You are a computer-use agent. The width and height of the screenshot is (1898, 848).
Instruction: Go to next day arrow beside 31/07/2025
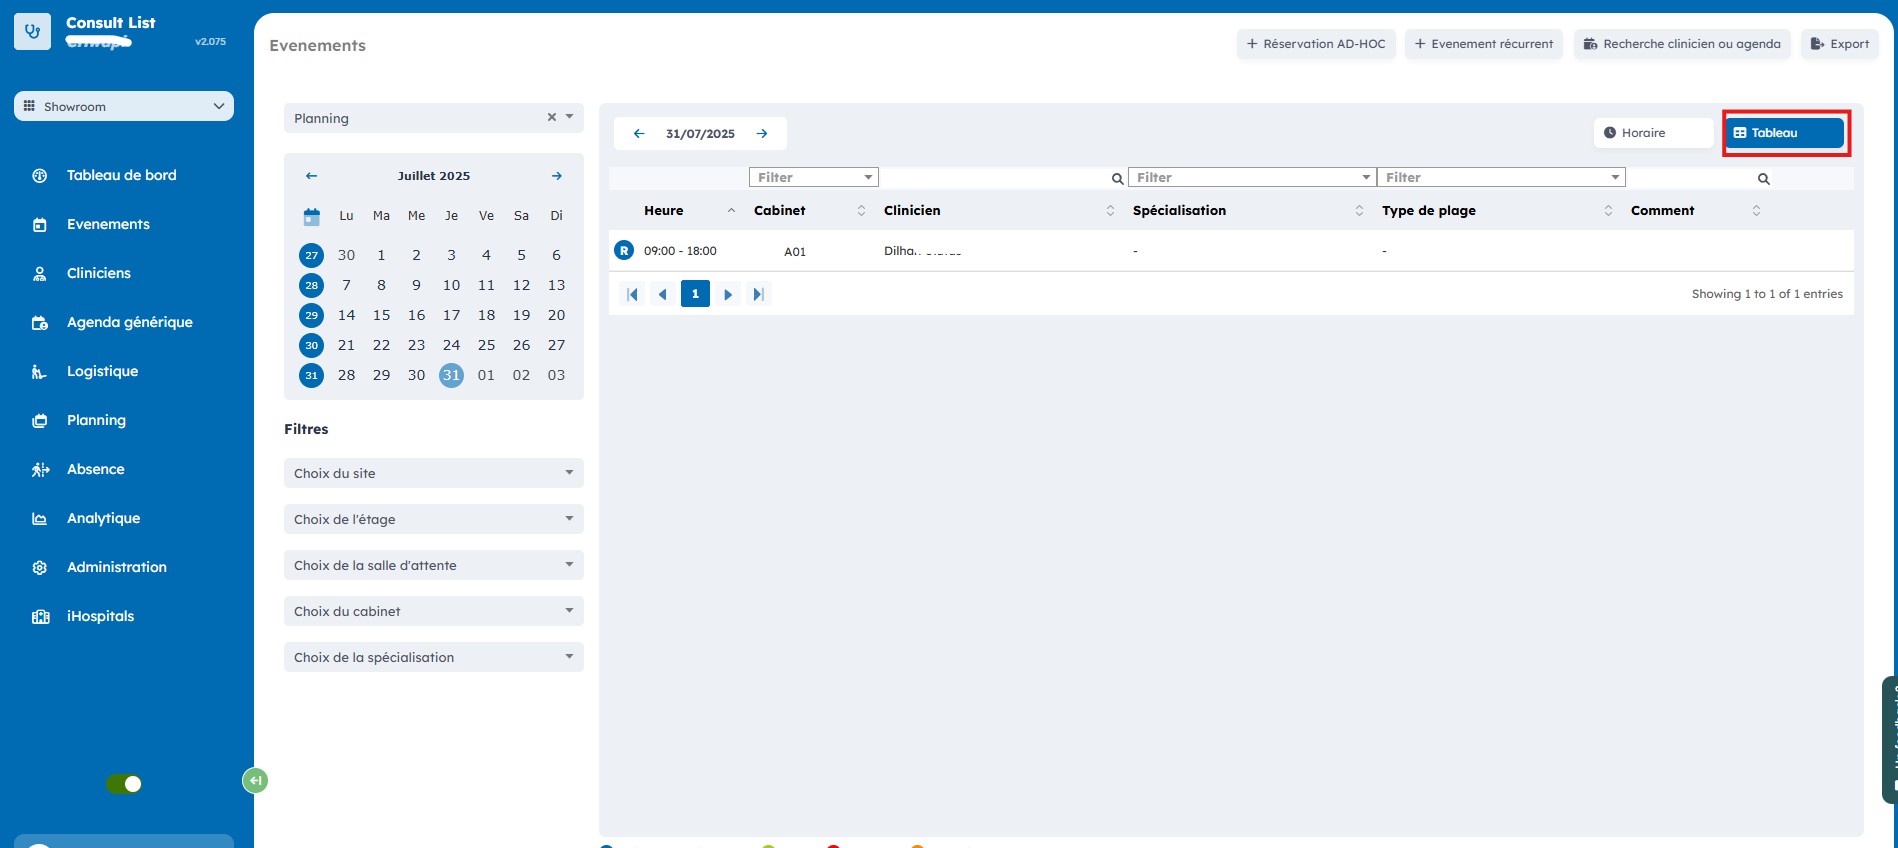(x=762, y=134)
